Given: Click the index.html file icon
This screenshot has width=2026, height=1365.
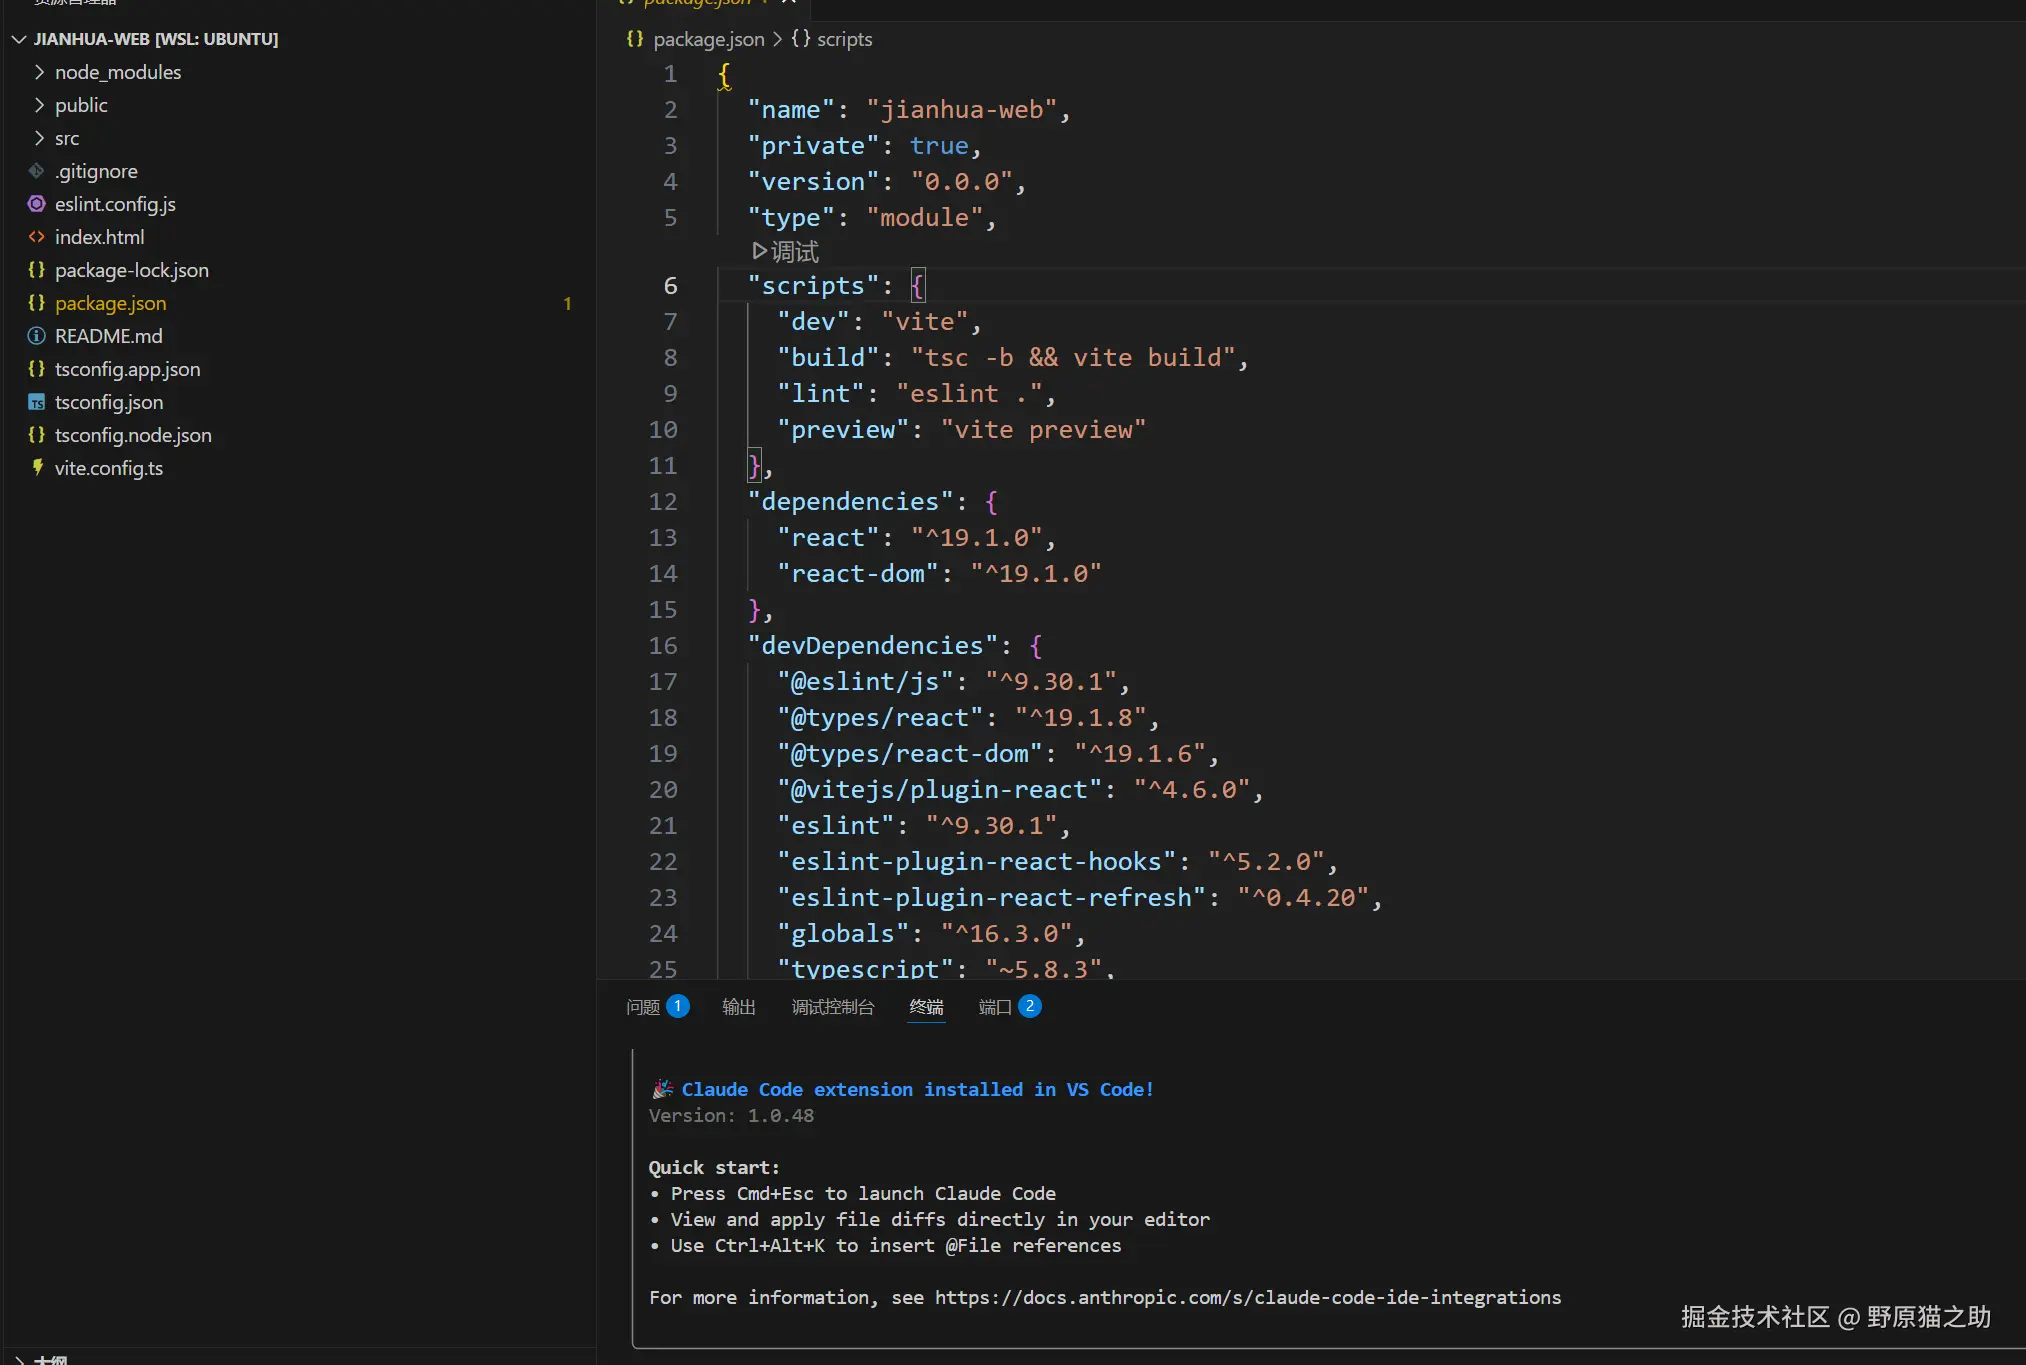Looking at the screenshot, I should coord(37,237).
